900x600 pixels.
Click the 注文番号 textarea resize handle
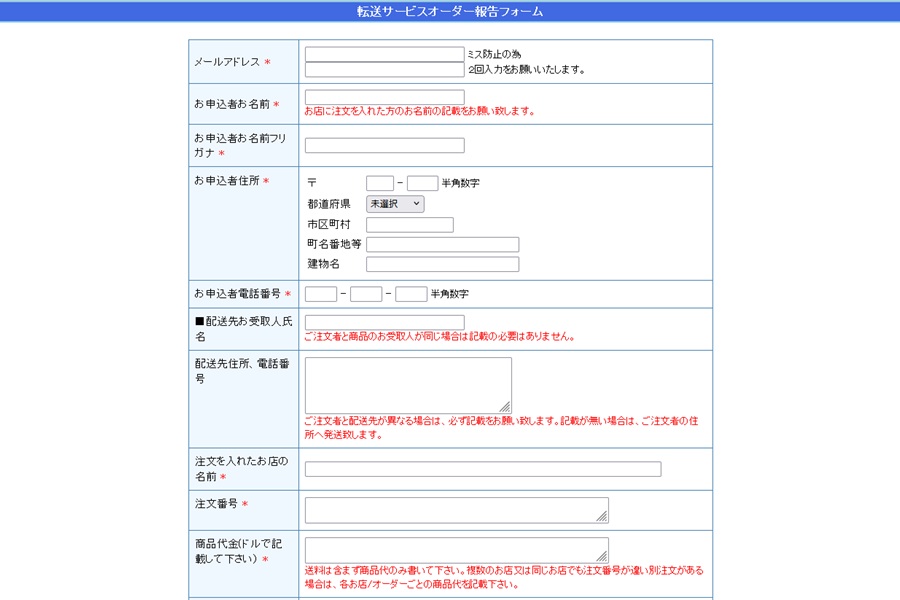click(x=603, y=518)
